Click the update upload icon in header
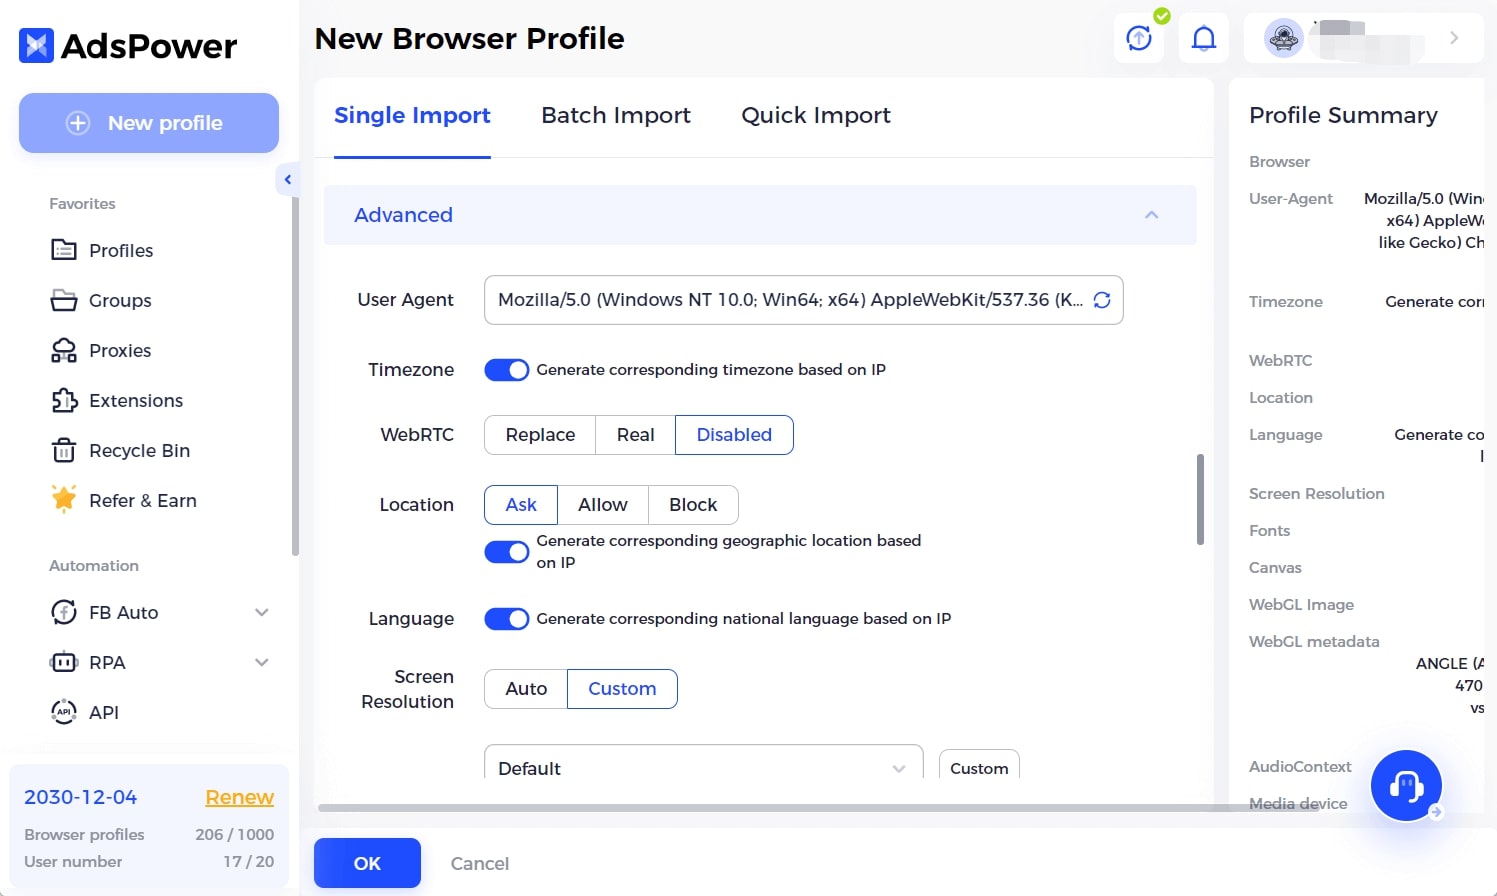Image resolution: width=1497 pixels, height=896 pixels. pyautogui.click(x=1139, y=39)
